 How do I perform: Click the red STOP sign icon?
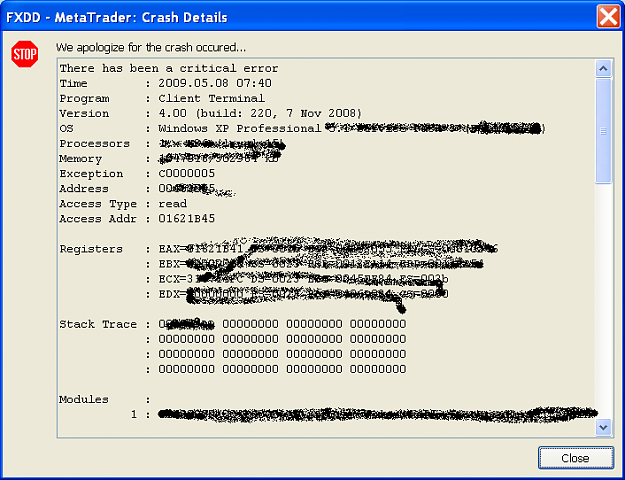25,54
